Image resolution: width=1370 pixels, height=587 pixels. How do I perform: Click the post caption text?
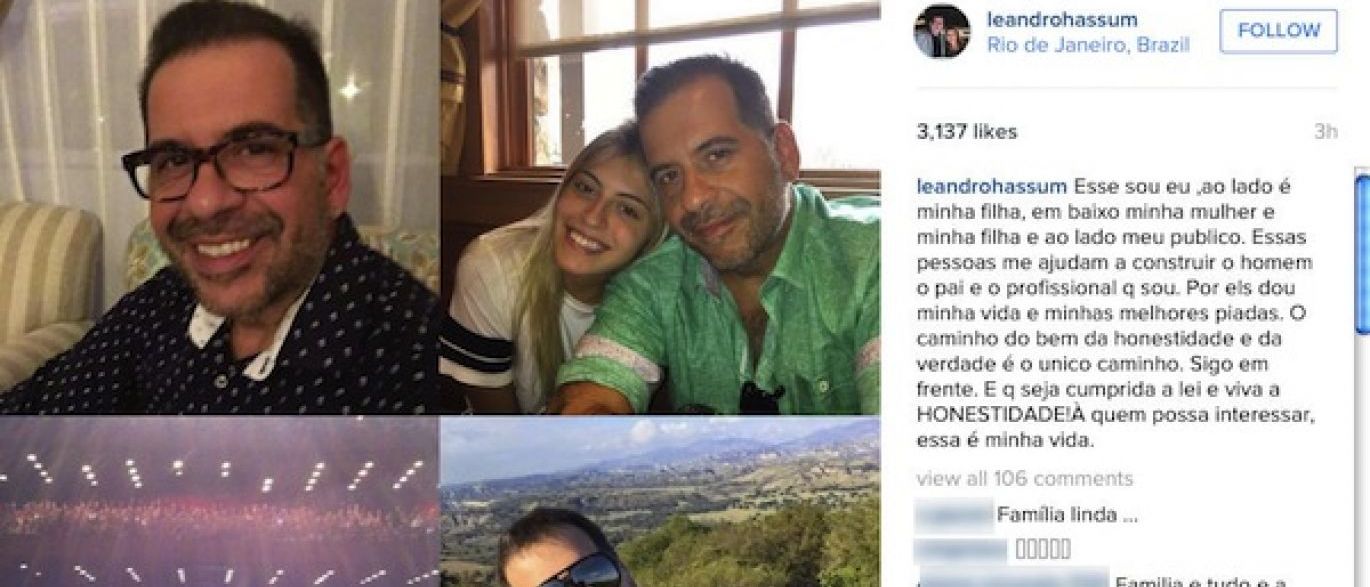click(1127, 314)
